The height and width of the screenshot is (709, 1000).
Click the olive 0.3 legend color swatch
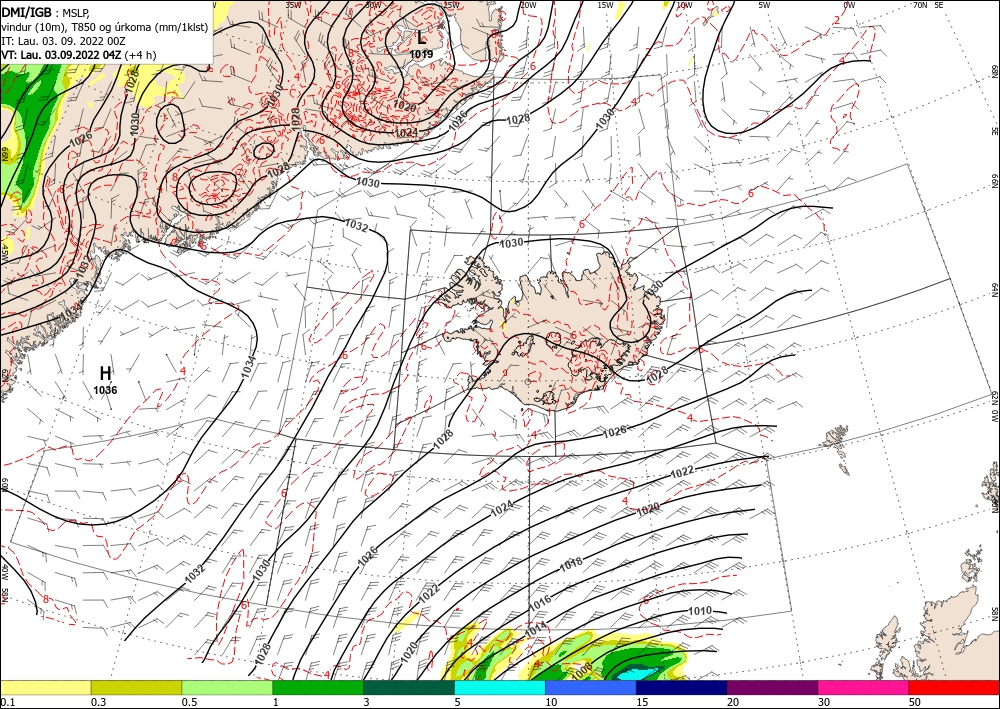point(136,687)
